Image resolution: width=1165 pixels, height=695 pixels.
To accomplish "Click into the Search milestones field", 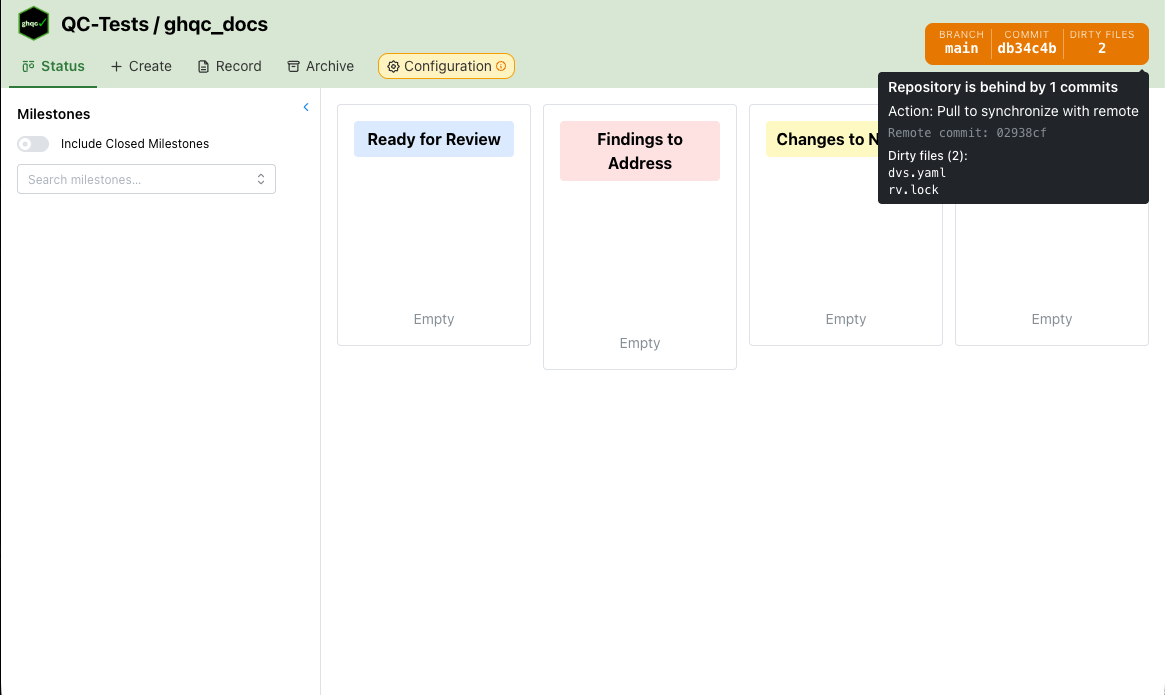I will [135, 180].
